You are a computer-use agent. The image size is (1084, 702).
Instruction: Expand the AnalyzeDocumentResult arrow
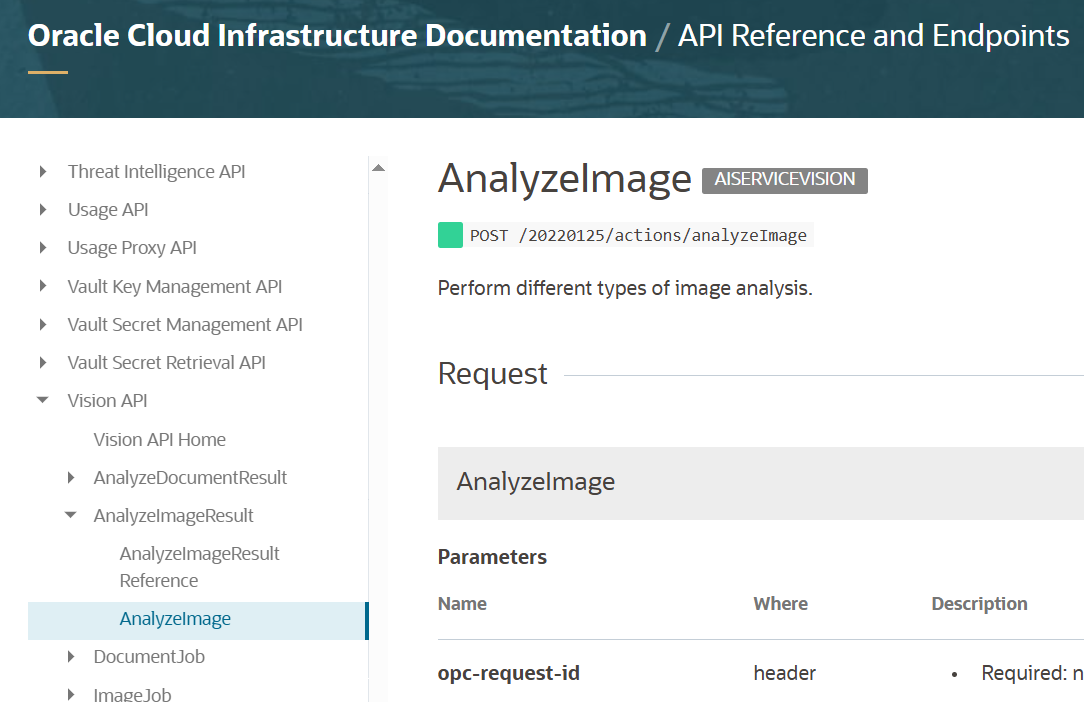pos(71,477)
